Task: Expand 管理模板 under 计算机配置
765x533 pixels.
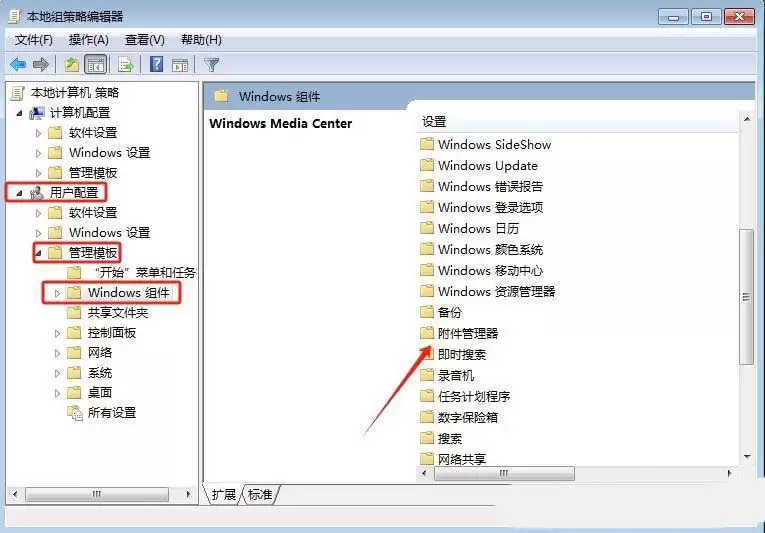Action: click(38, 173)
